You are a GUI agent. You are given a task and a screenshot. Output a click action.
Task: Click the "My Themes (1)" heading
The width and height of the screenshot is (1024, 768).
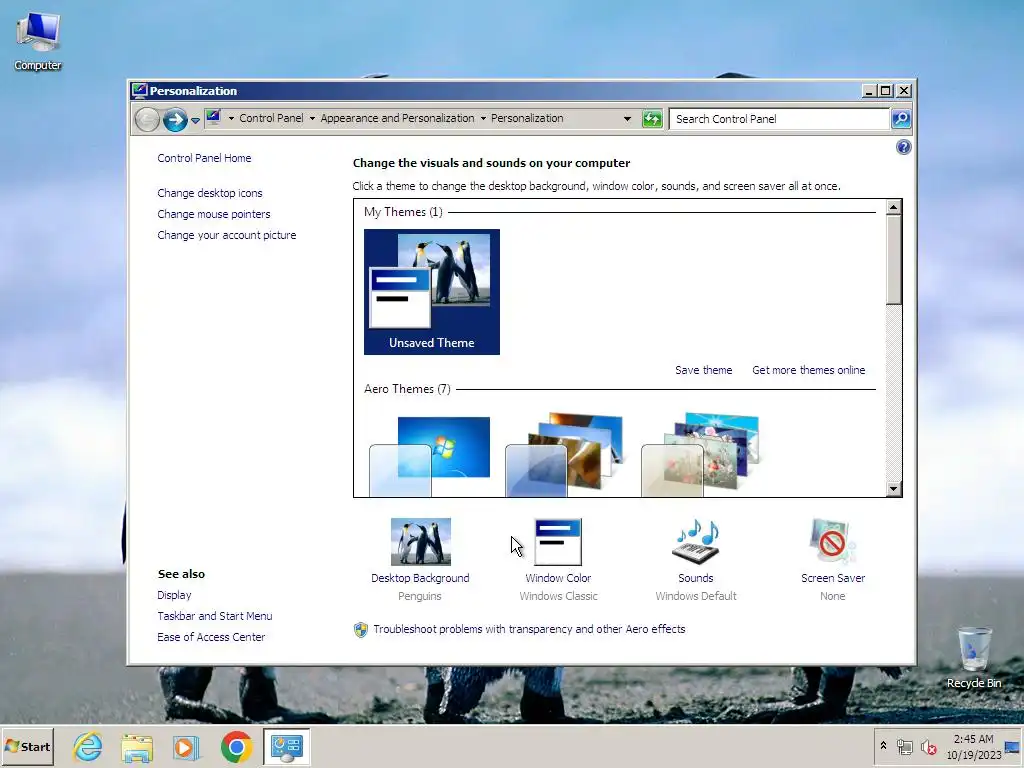click(x=403, y=212)
